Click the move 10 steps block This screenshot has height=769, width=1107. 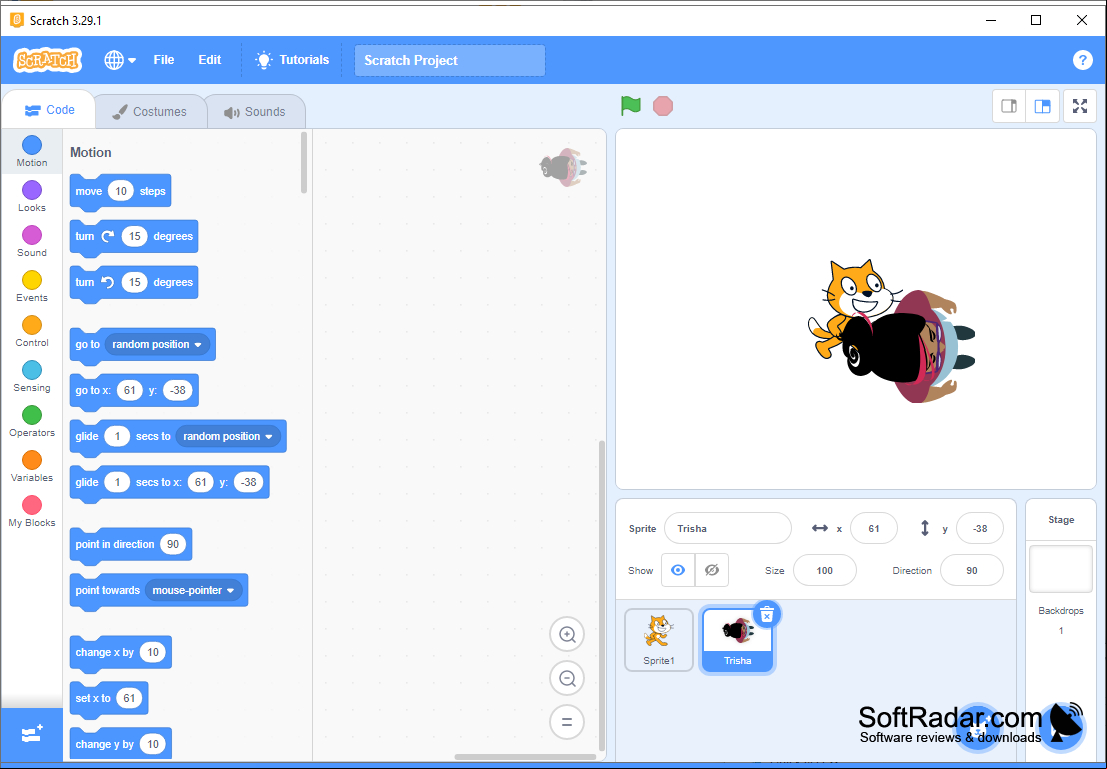coord(120,191)
